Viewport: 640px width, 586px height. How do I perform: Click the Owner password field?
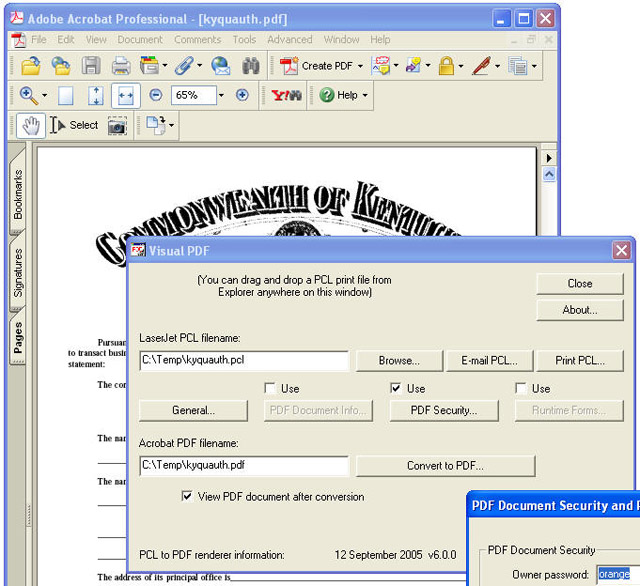coord(617,574)
